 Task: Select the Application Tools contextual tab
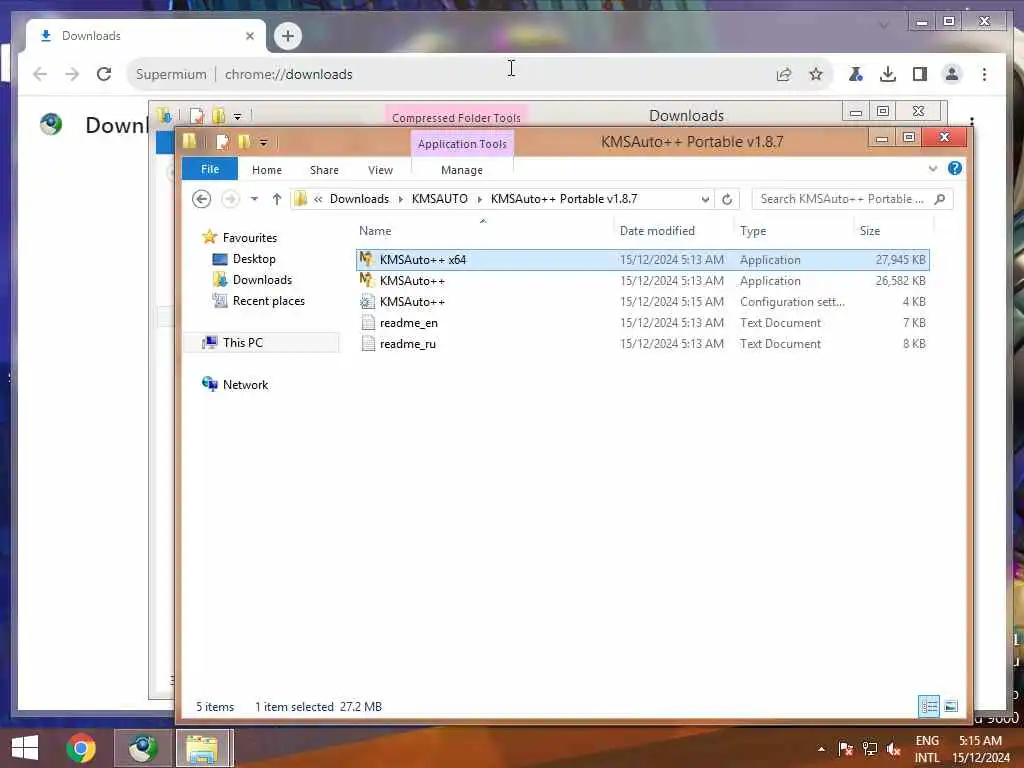pyautogui.click(x=462, y=144)
